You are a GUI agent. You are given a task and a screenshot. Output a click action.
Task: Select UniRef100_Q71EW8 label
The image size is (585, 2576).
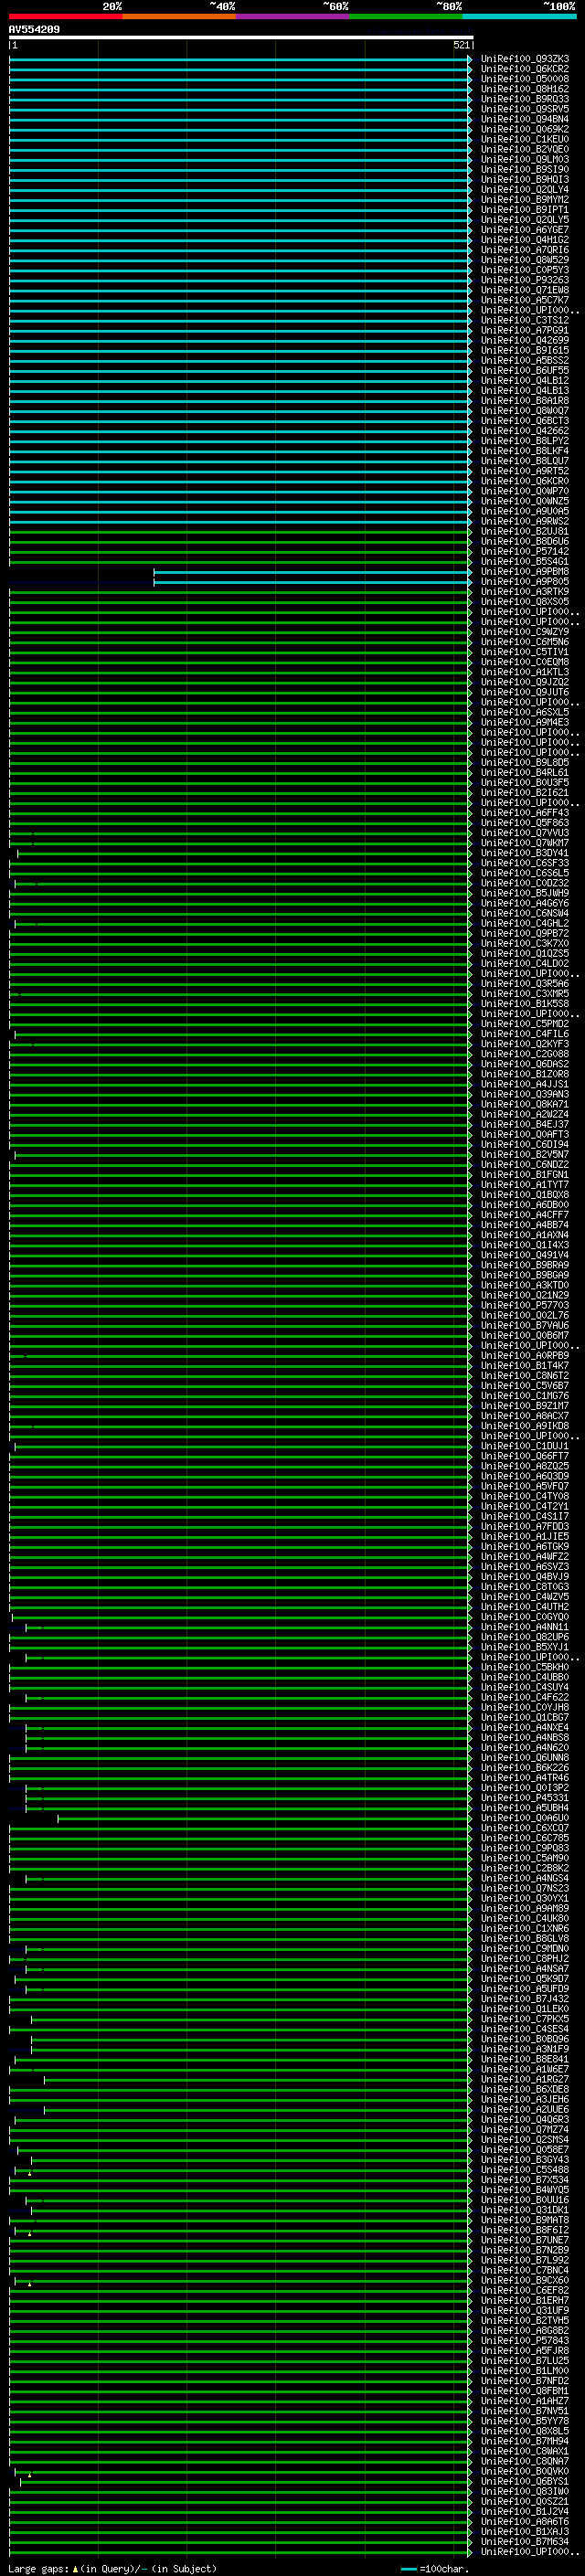pos(525,290)
